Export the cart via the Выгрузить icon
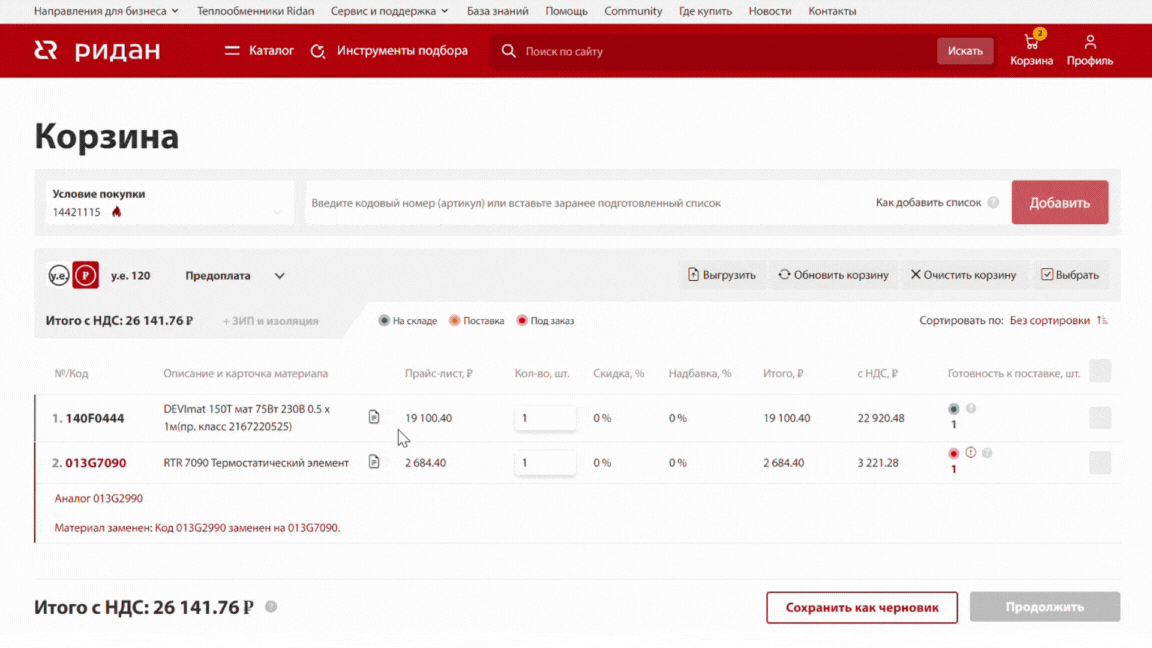This screenshot has width=1152, height=648. pos(722,274)
